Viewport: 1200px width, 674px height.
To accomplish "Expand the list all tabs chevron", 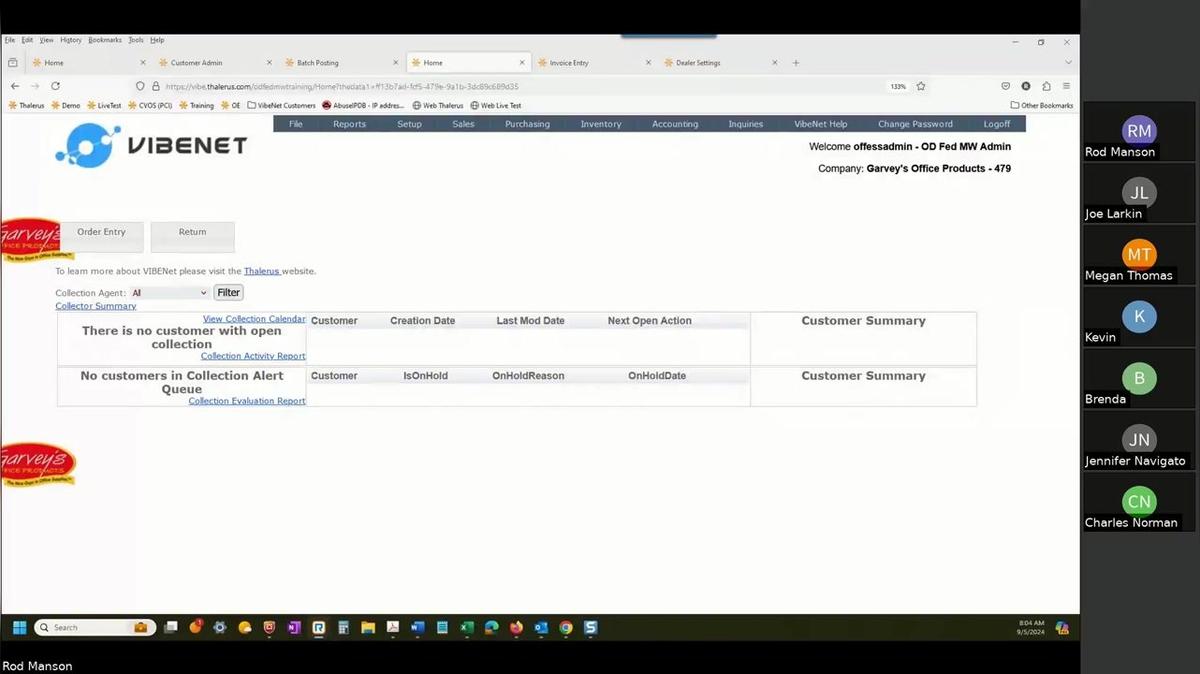I will click(x=1067, y=63).
